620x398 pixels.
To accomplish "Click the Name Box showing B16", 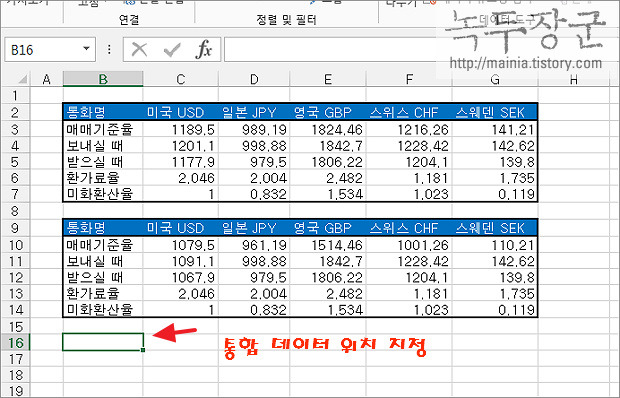I will [x=50, y=49].
